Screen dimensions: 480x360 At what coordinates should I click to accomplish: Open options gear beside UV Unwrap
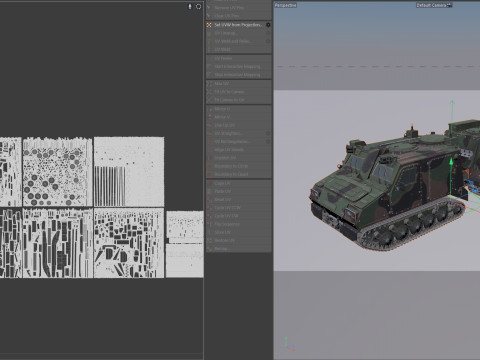tap(268, 33)
